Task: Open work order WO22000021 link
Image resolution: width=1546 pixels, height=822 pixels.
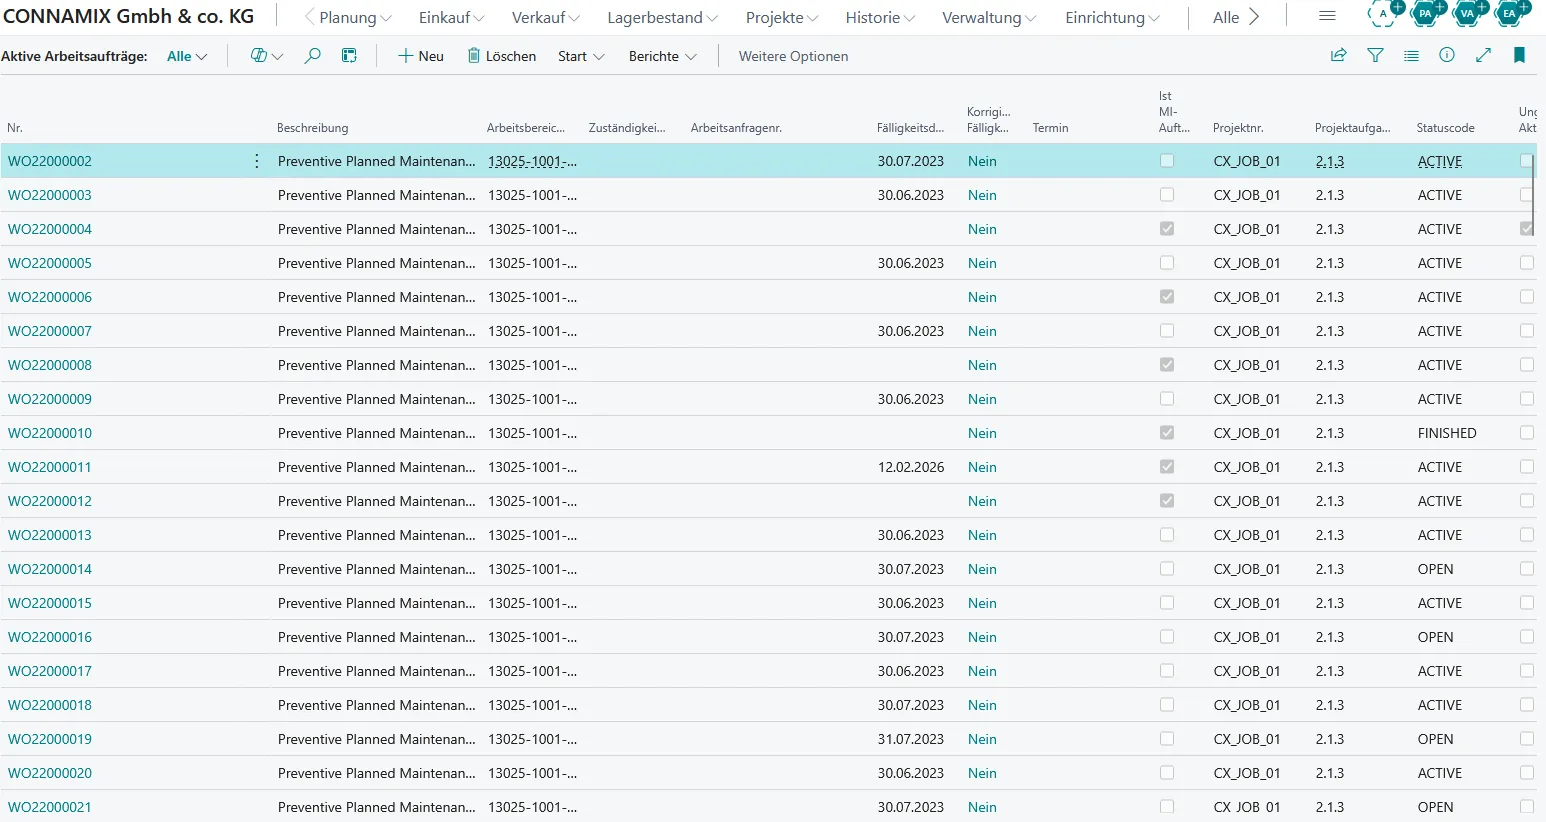Action: [x=50, y=807]
